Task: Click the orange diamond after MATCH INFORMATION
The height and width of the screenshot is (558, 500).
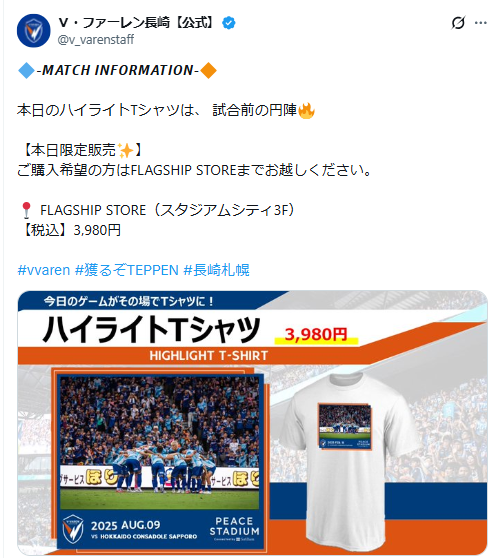Action: [x=209, y=70]
